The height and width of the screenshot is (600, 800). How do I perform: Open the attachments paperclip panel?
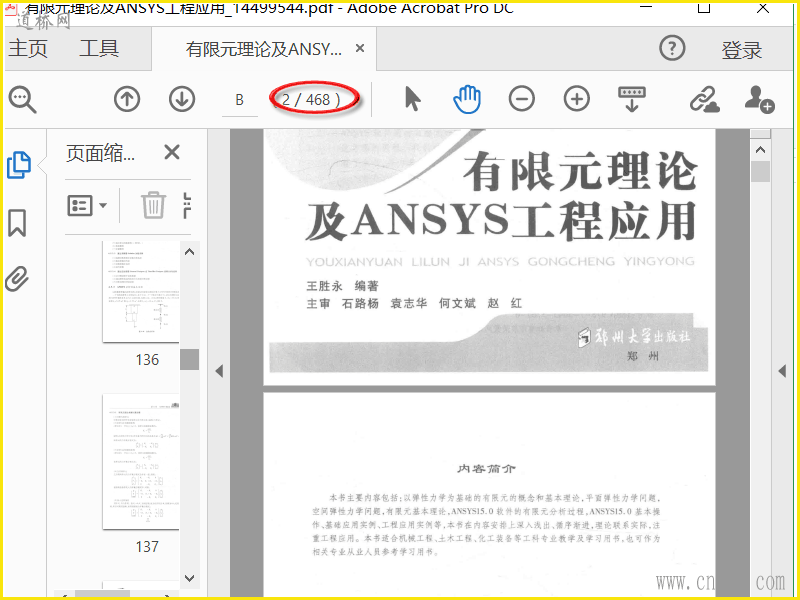click(17, 279)
